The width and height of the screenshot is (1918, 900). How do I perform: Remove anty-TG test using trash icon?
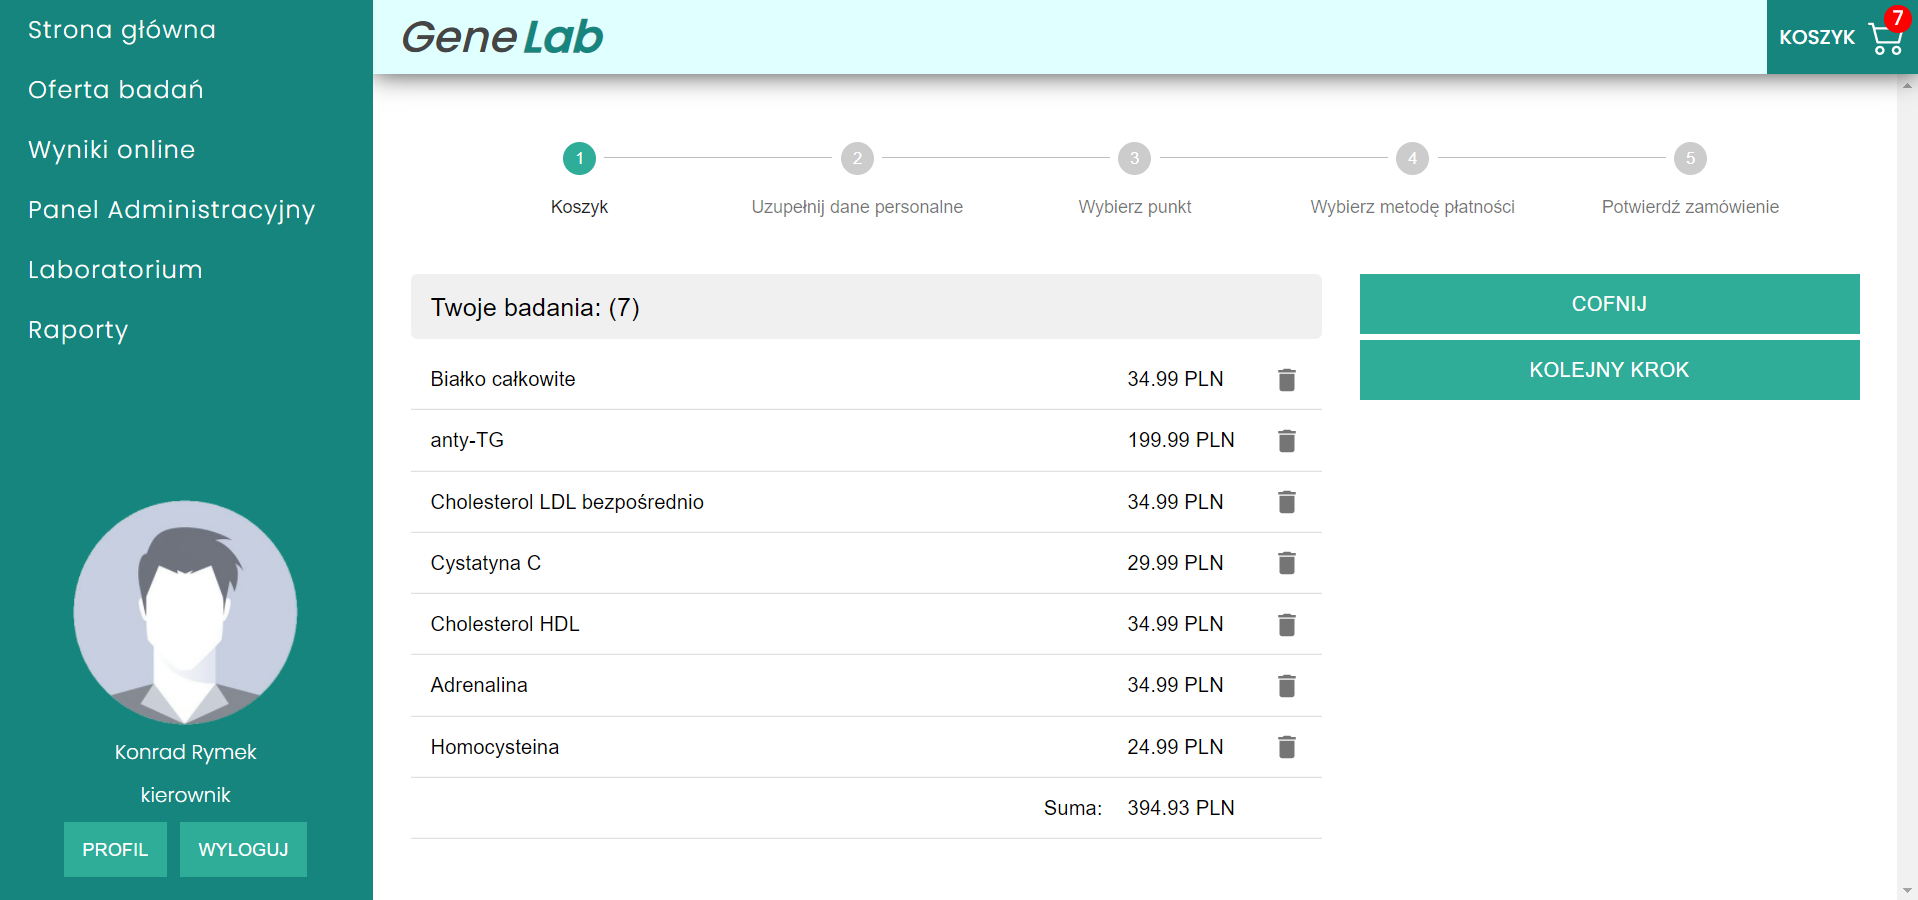pos(1286,441)
